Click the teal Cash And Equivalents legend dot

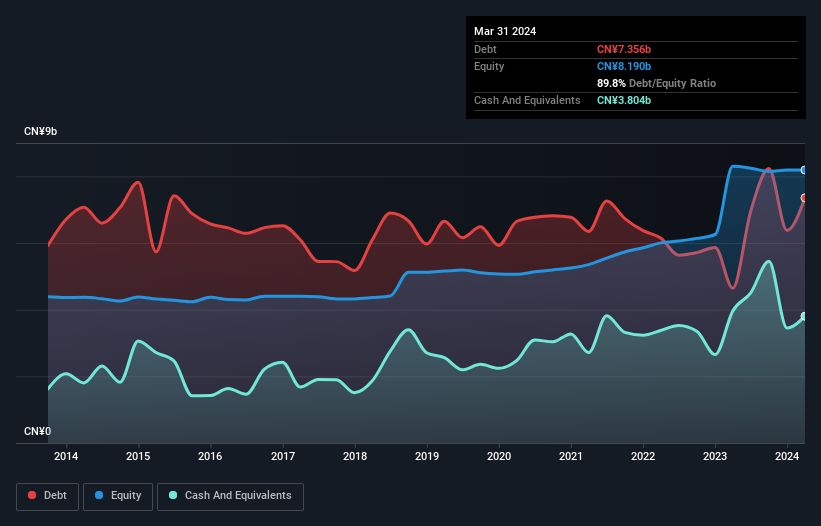pyautogui.click(x=173, y=495)
